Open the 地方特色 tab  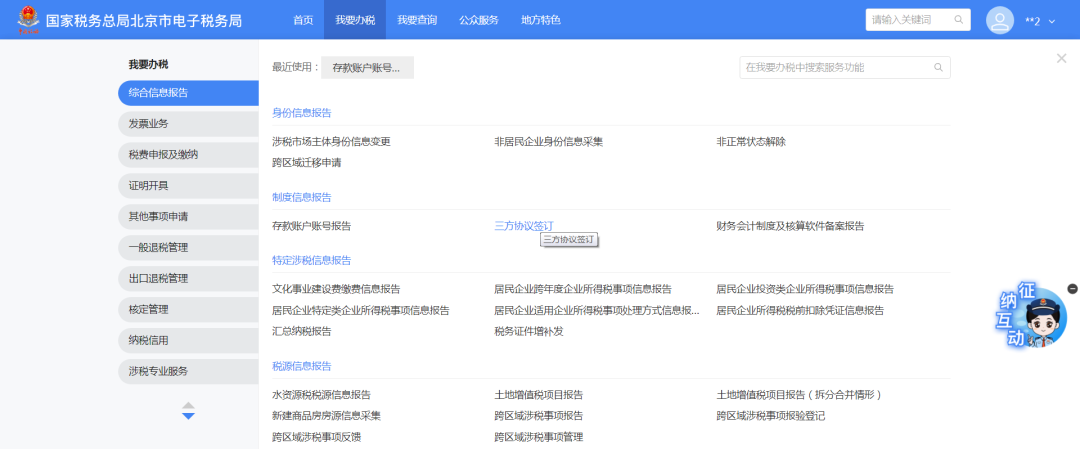coord(541,20)
